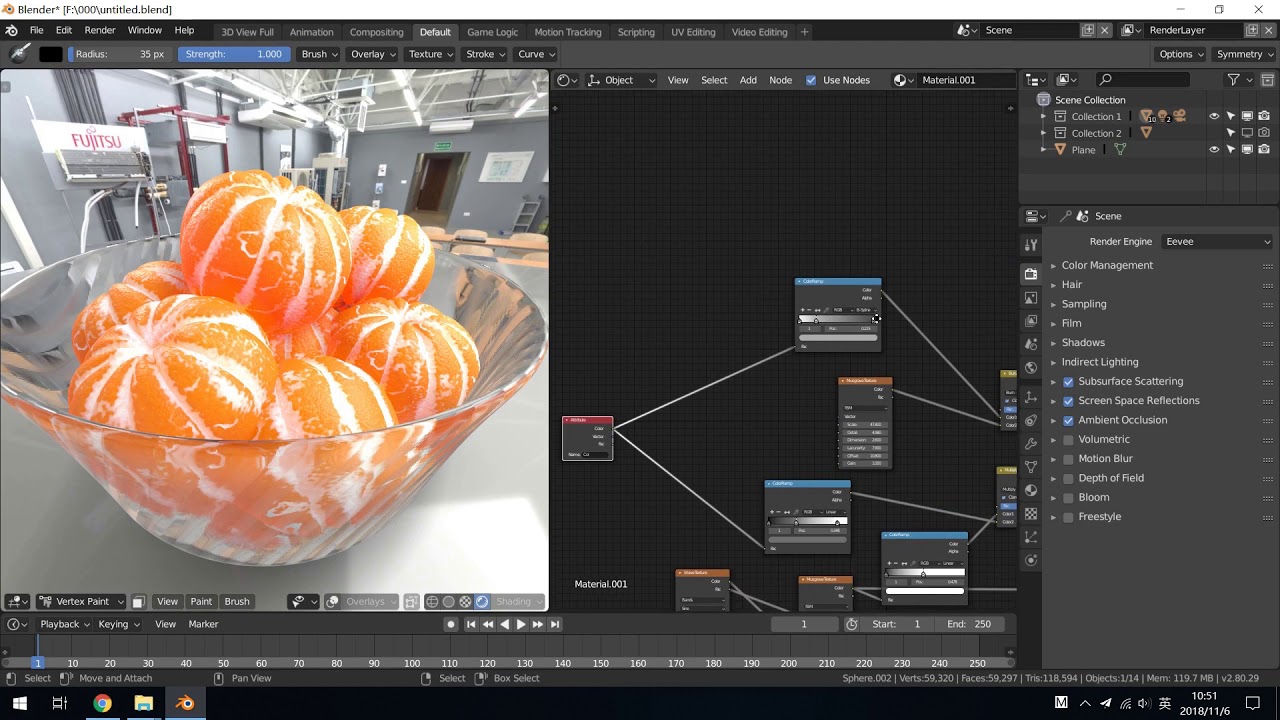The image size is (1280, 720).
Task: Open the Render Engine dropdown
Action: point(1217,241)
